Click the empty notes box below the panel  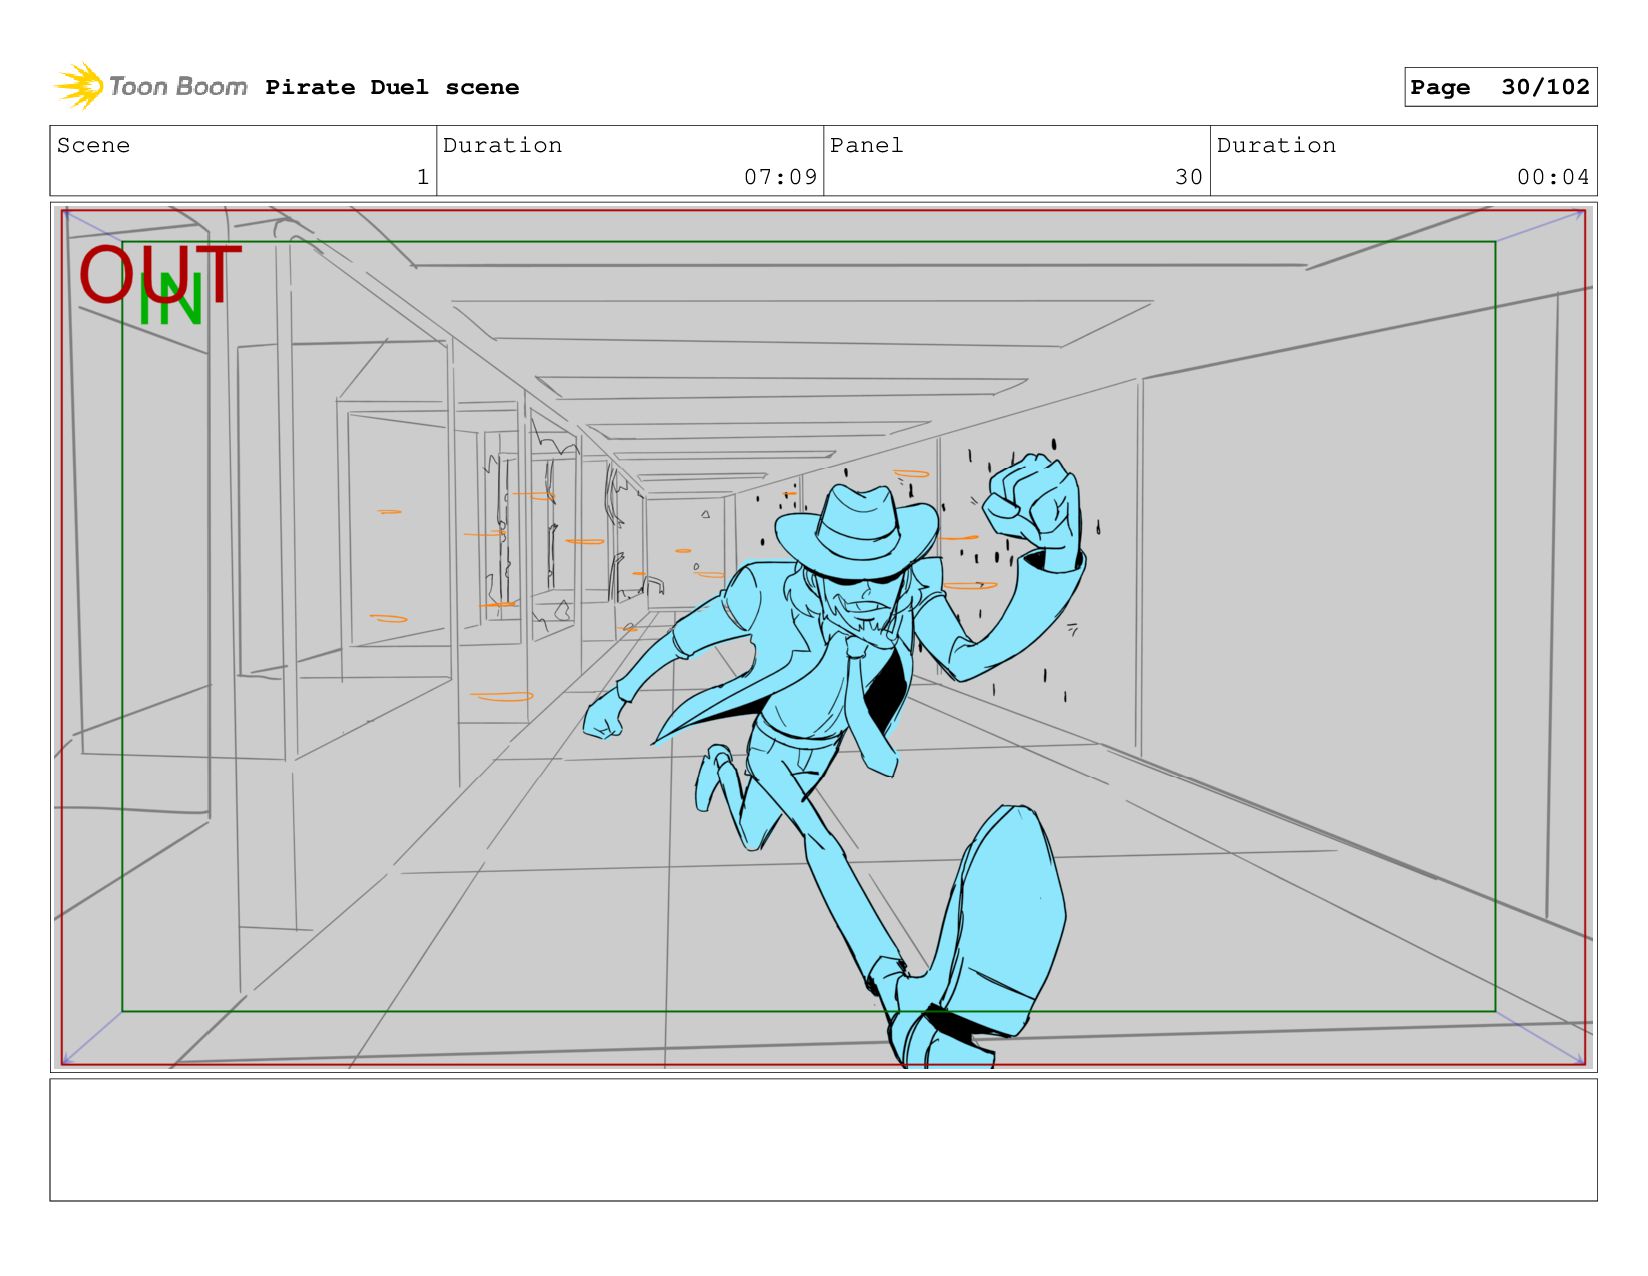click(823, 1139)
